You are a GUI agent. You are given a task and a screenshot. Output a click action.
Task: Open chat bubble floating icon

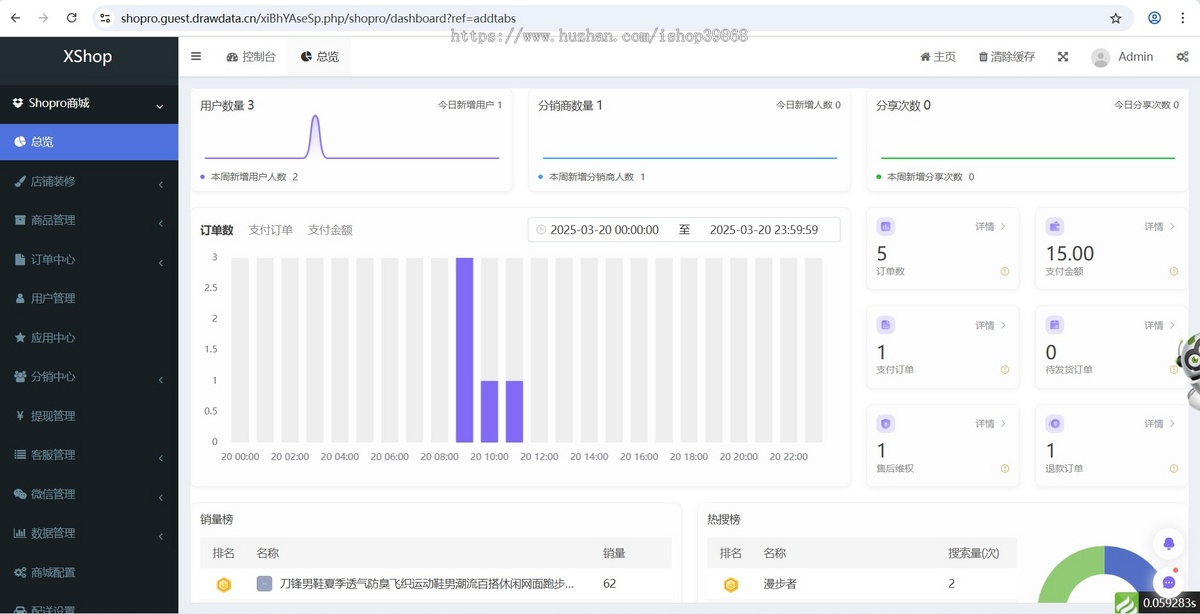click(x=1169, y=582)
